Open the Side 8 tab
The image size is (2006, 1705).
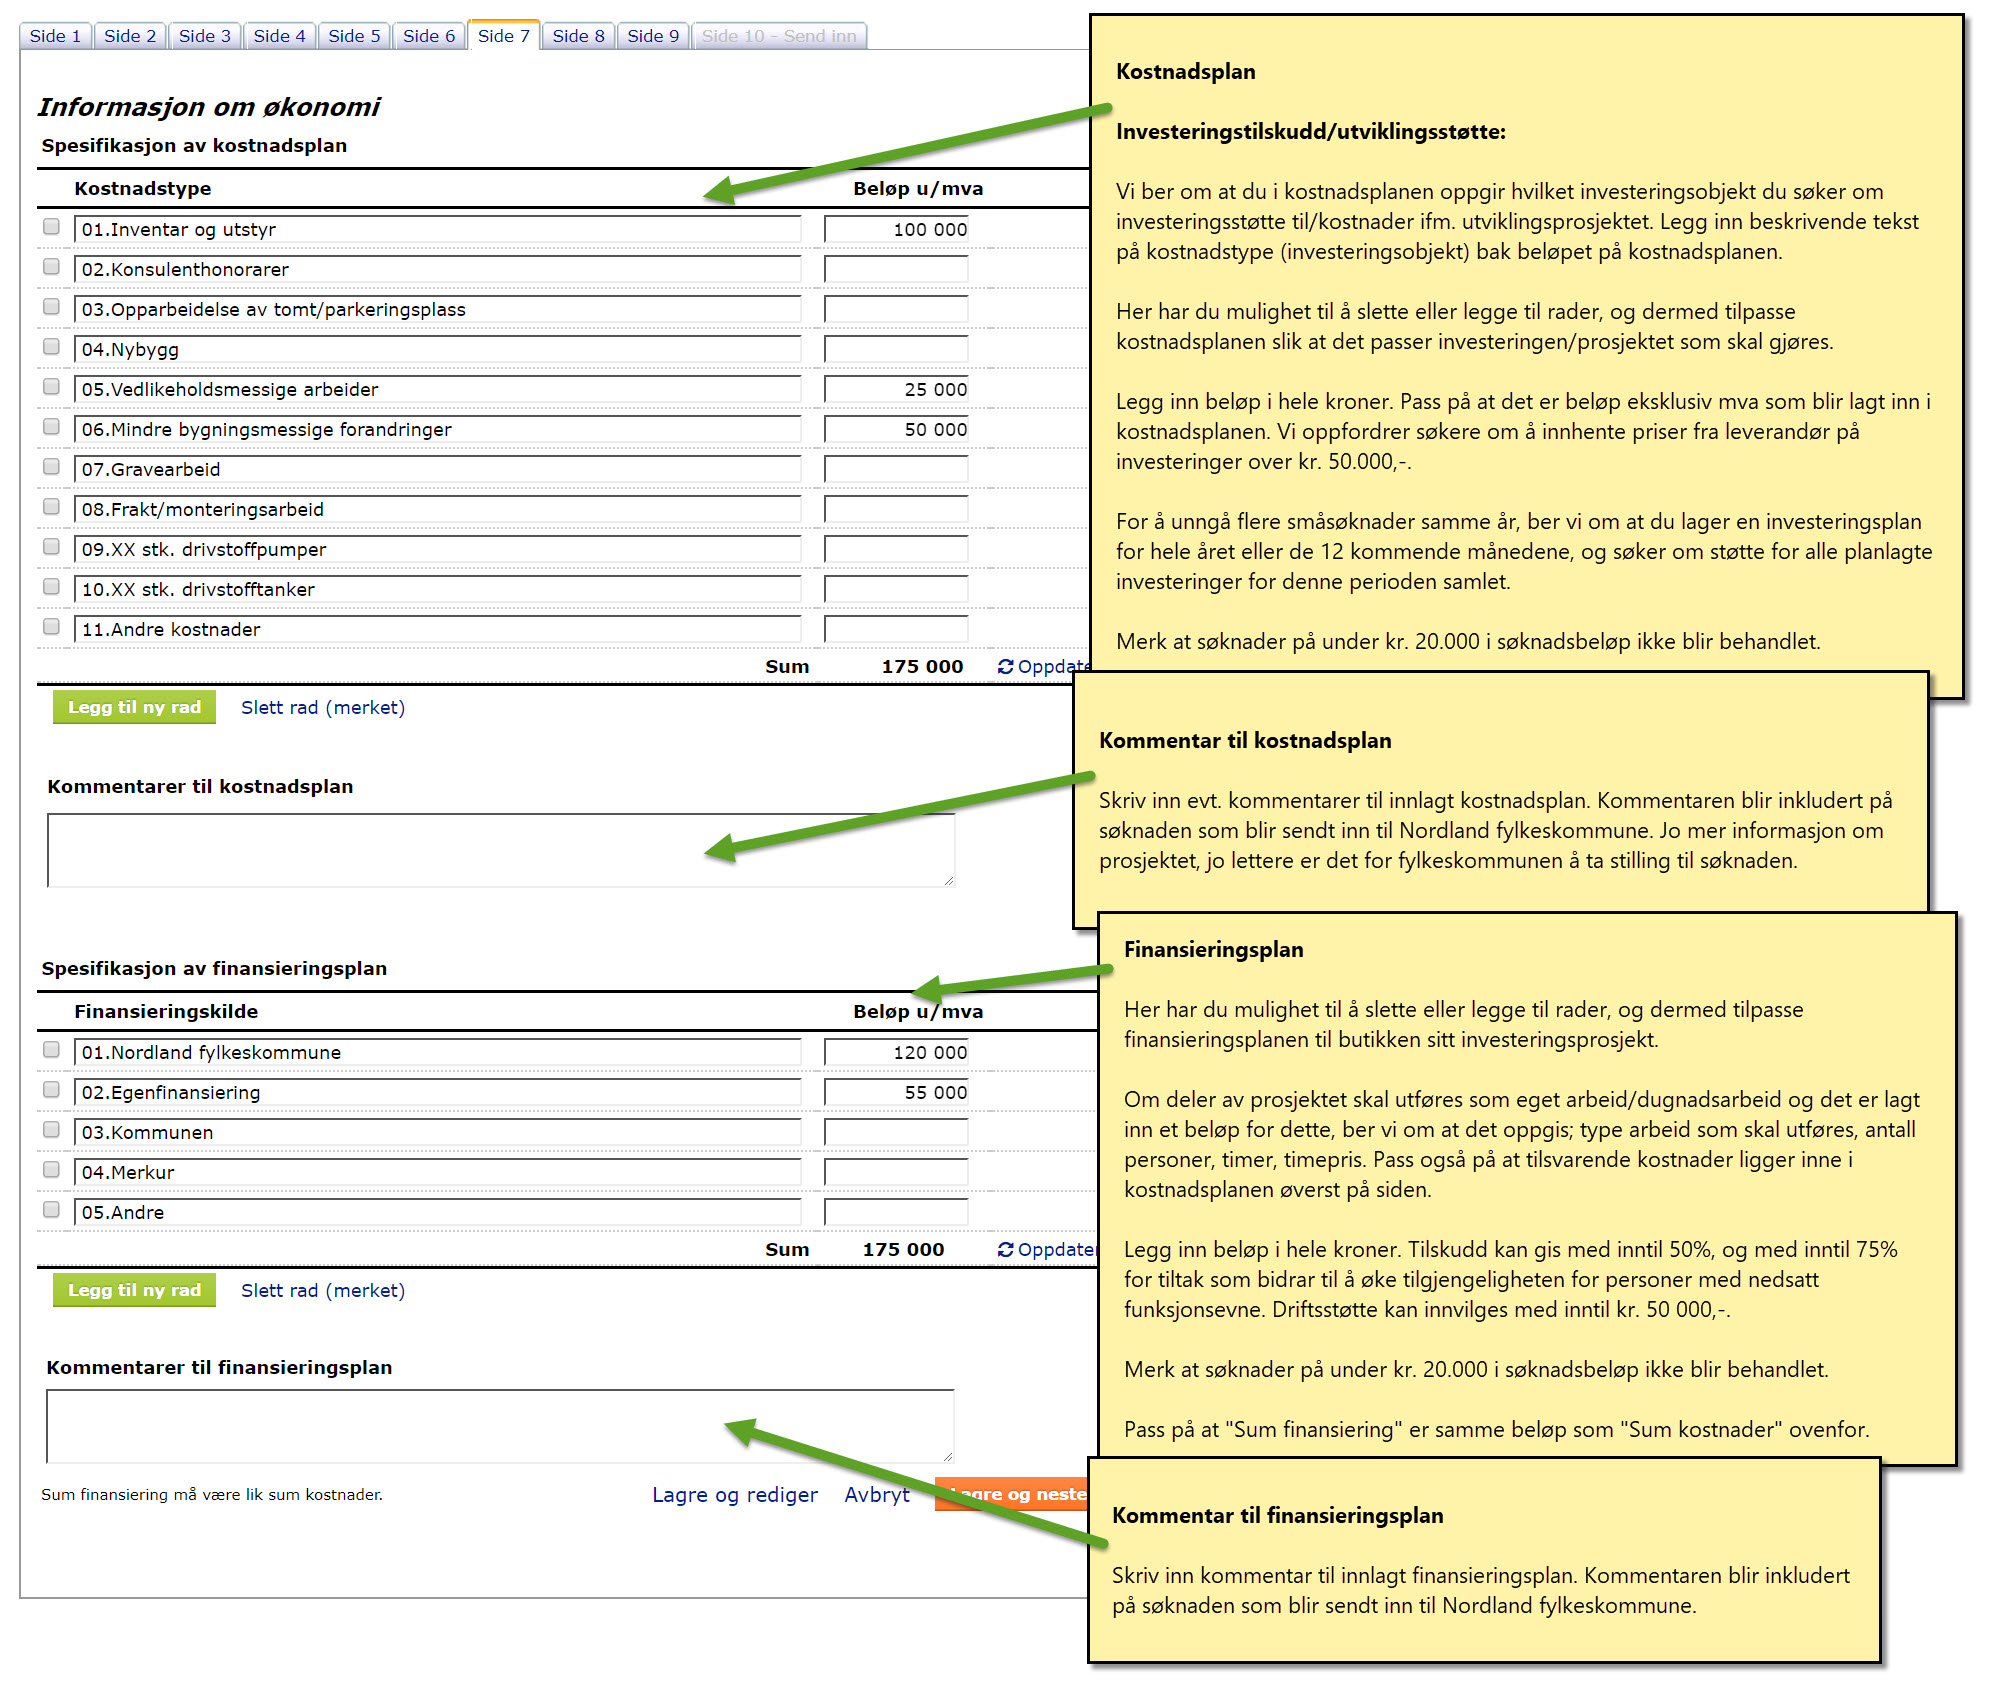click(578, 36)
